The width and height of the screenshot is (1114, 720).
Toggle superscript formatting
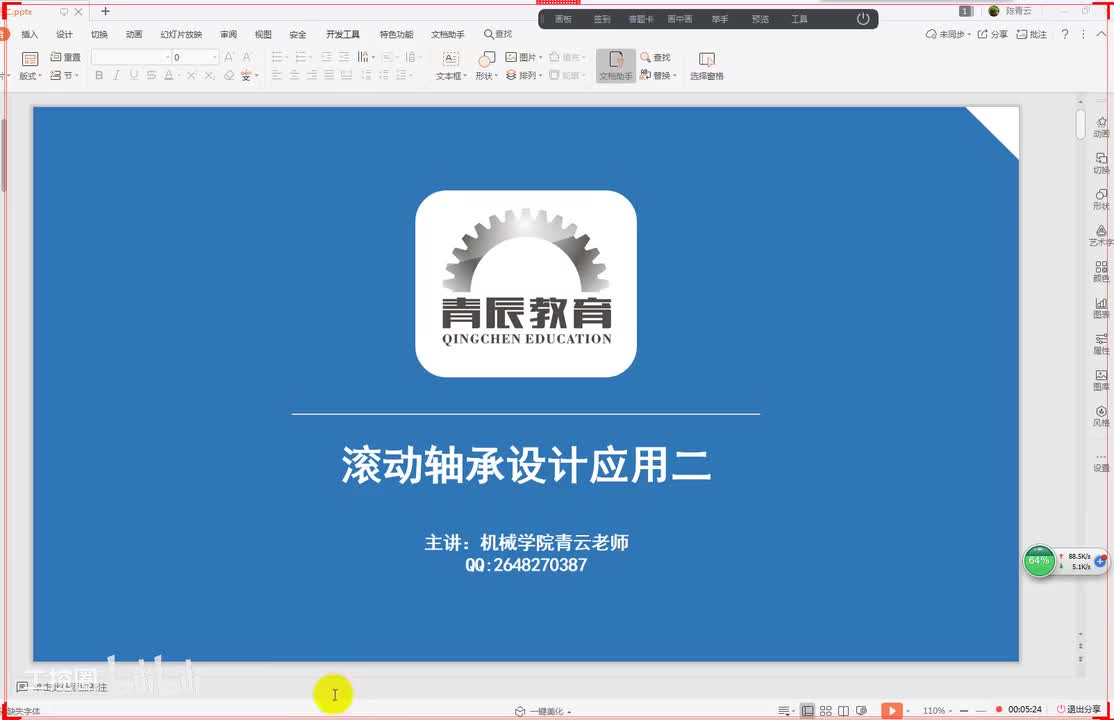click(191, 75)
